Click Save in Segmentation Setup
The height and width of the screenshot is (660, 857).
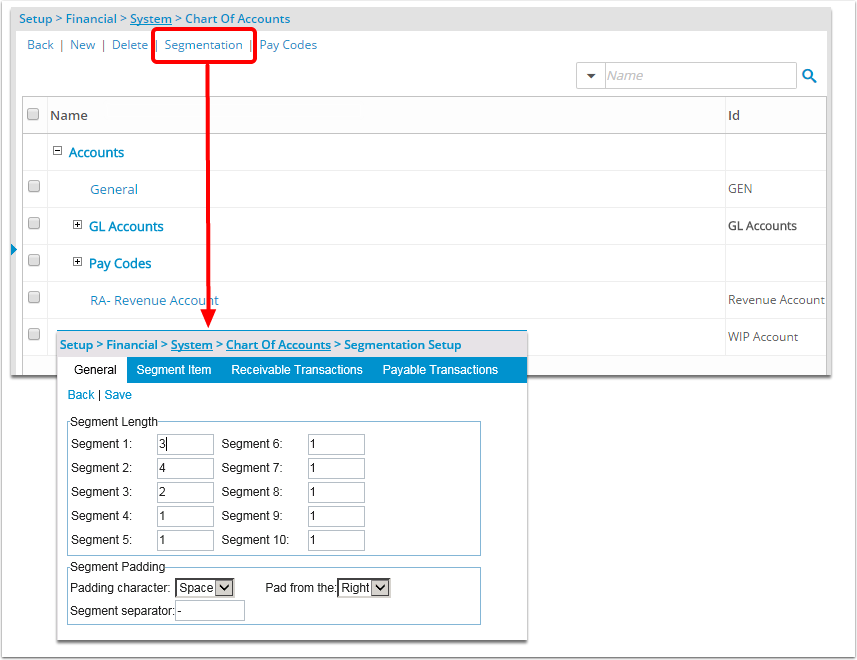pos(118,395)
